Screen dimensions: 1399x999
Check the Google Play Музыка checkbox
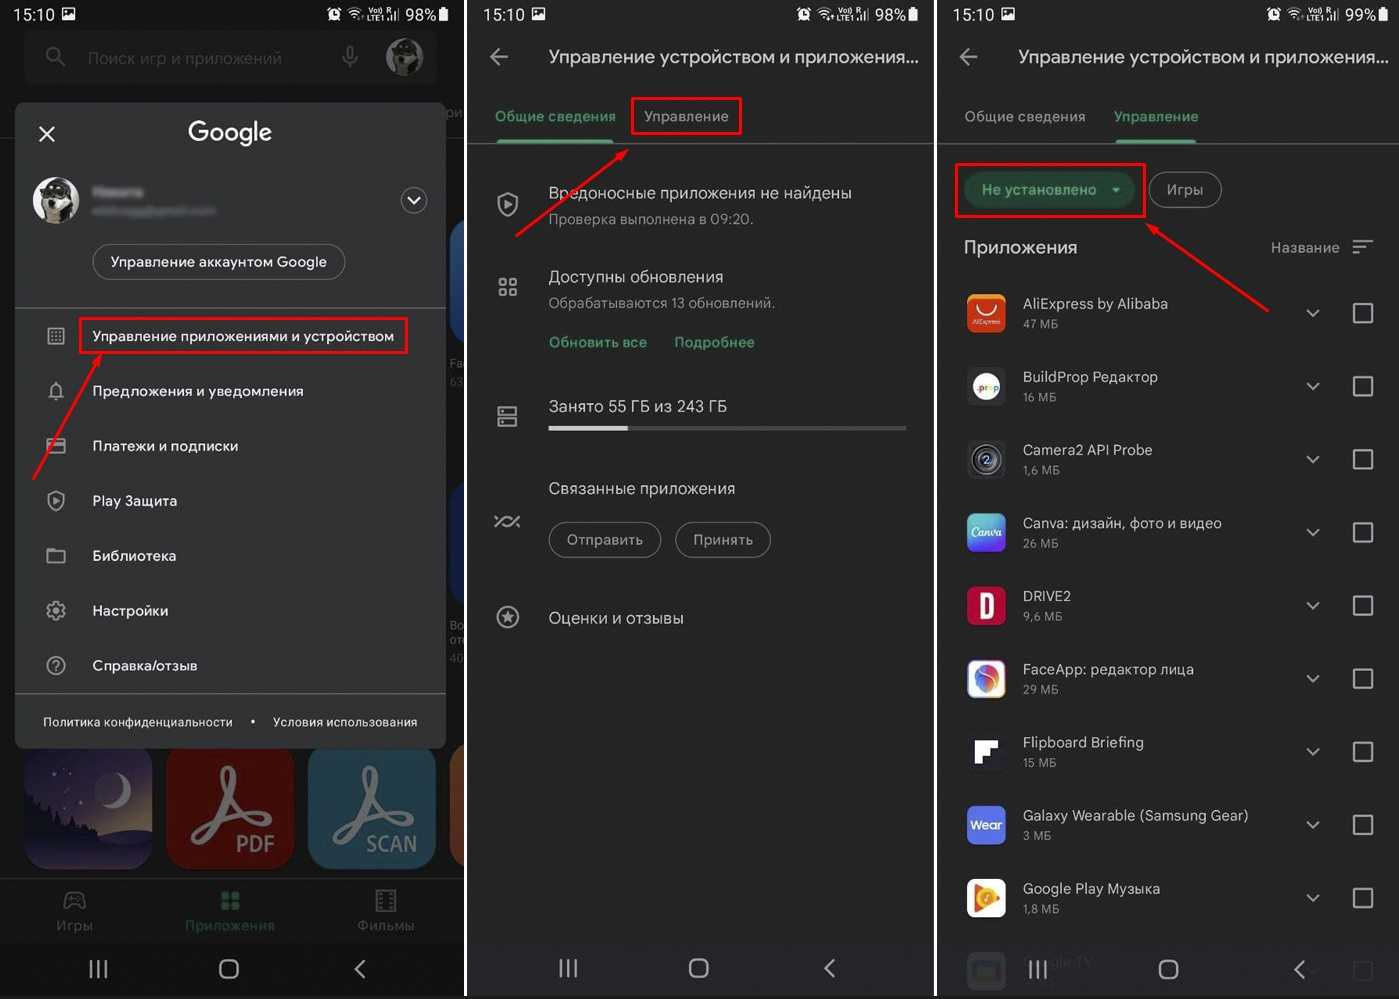coord(1363,898)
